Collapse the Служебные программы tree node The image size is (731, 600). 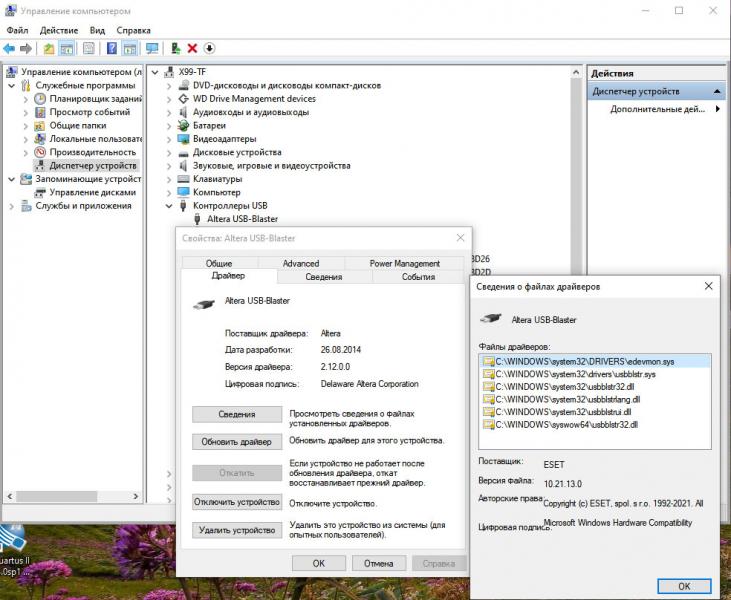pyautogui.click(x=11, y=86)
